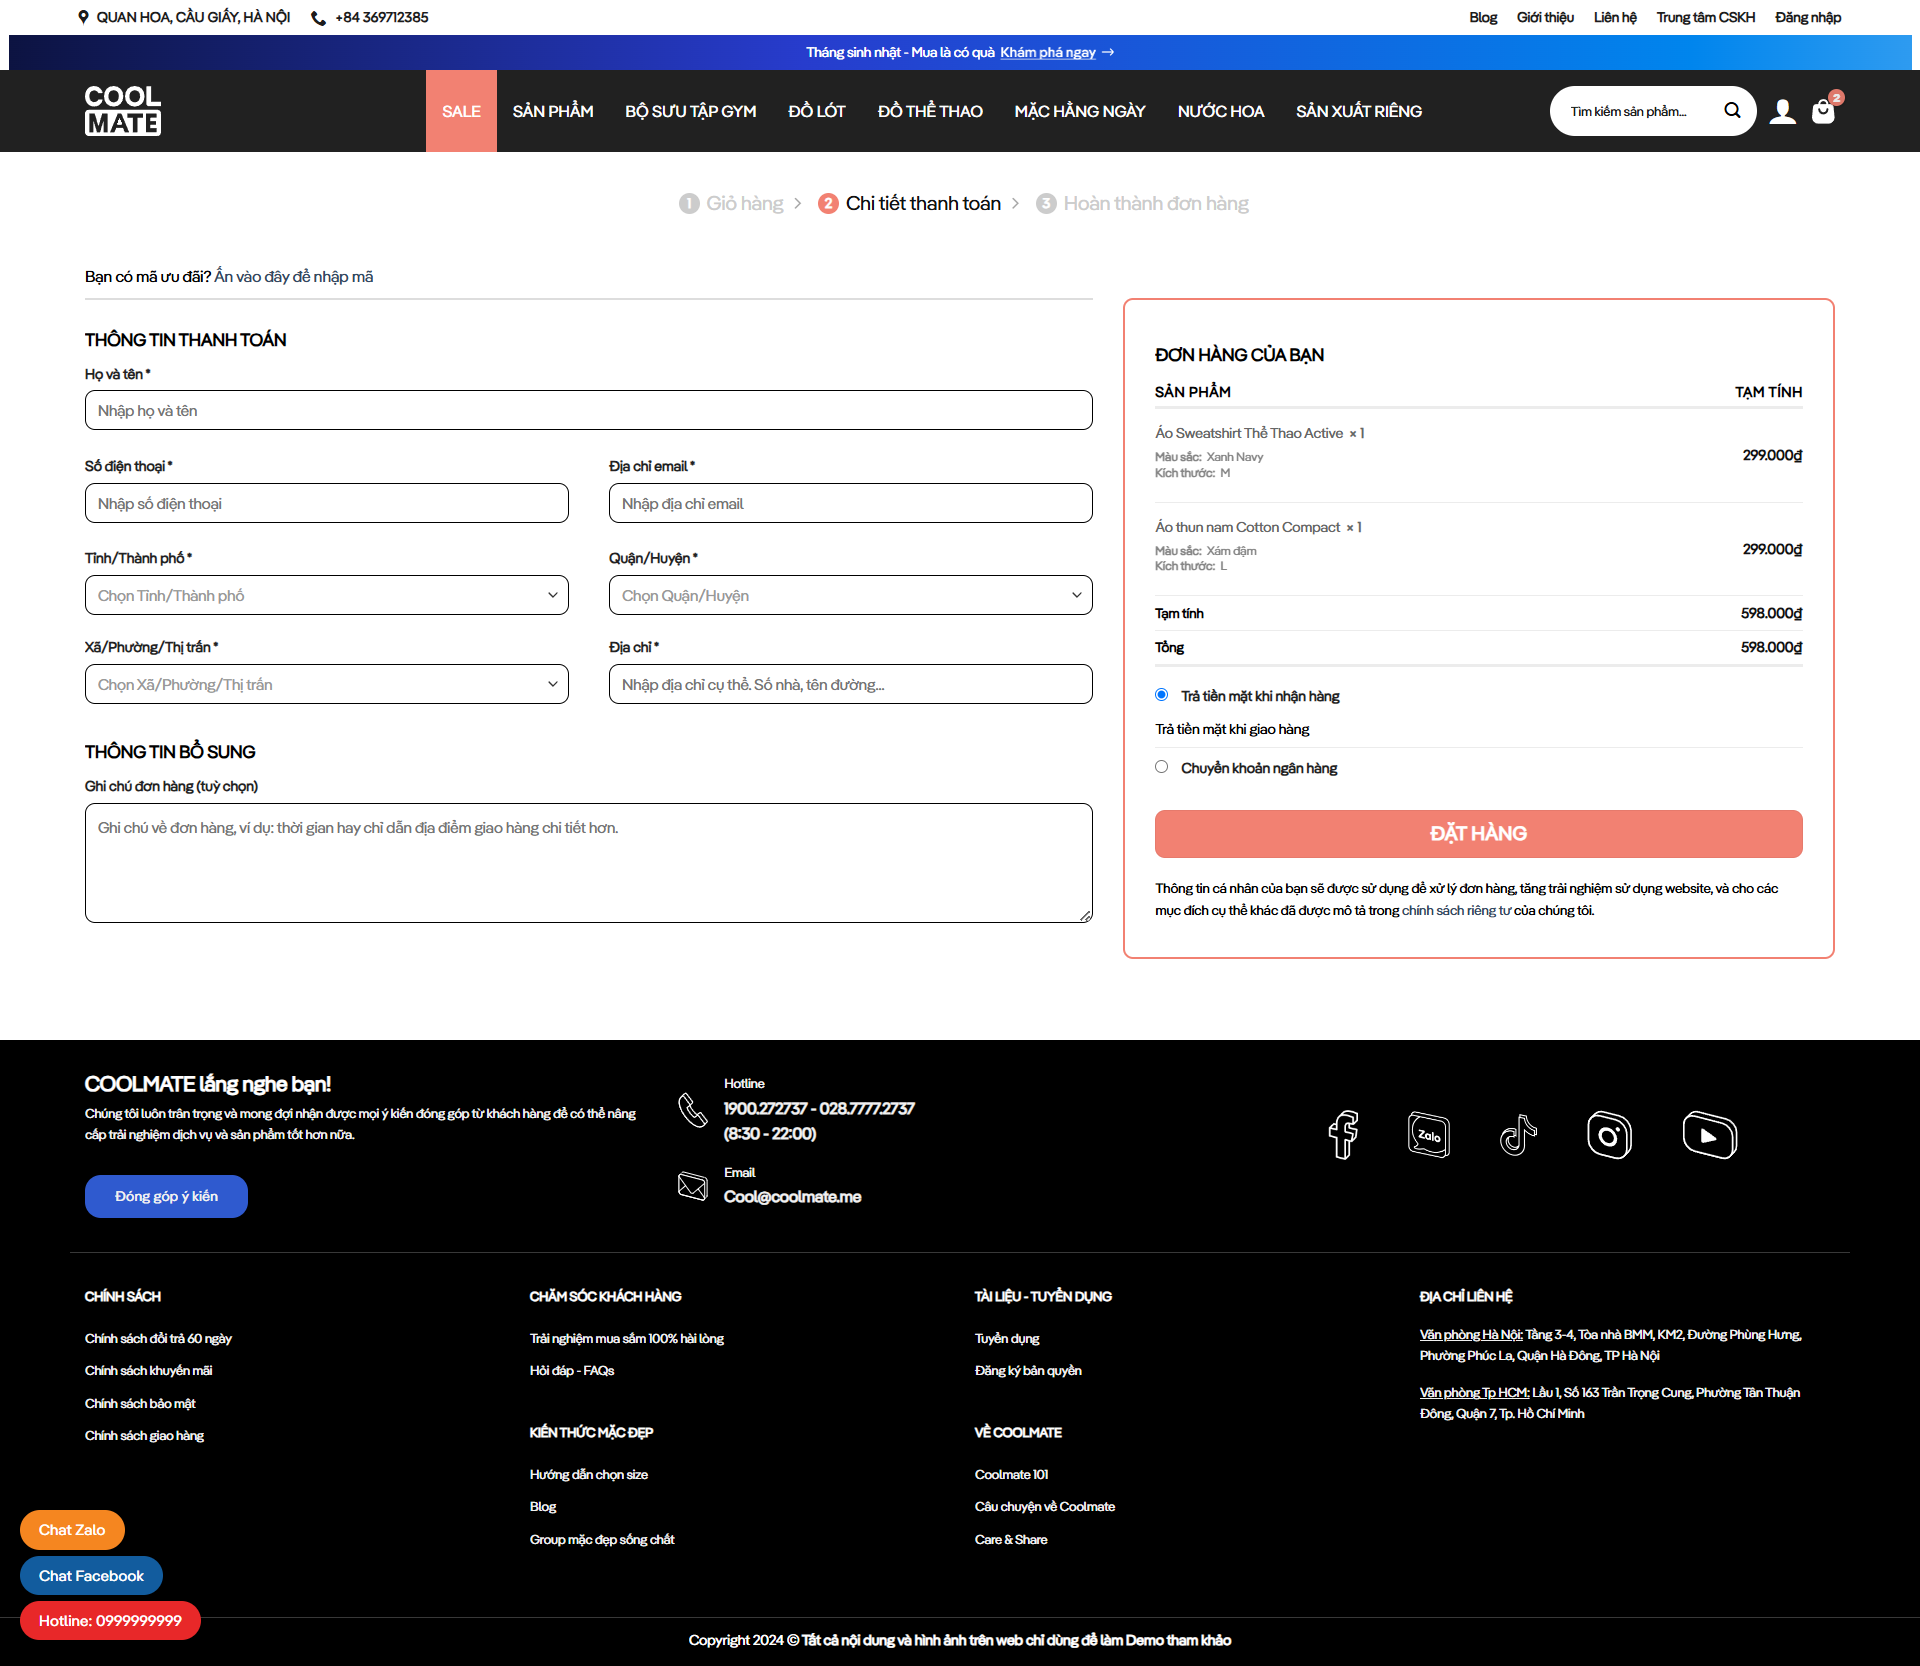Open the Zalo social icon in footer
The image size is (1920, 1666).
(1428, 1135)
